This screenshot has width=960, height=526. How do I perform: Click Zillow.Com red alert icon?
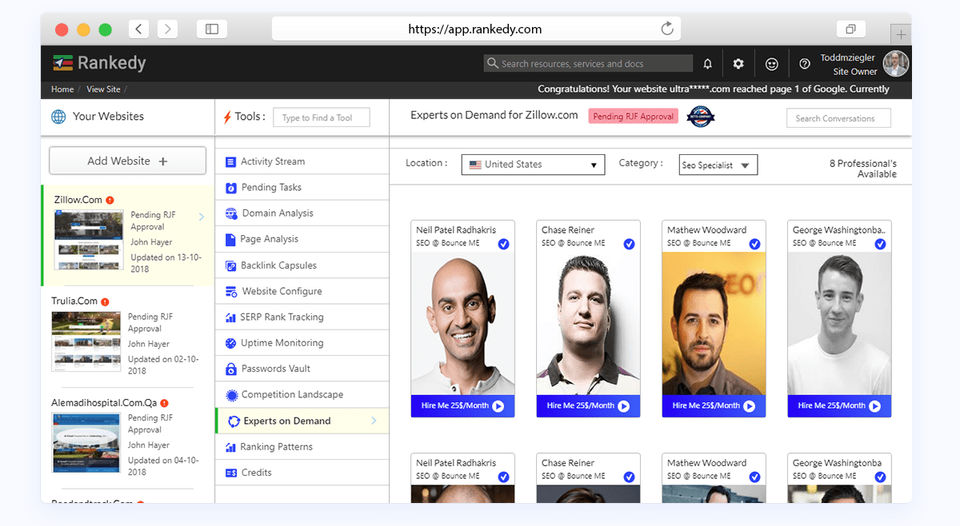pyautogui.click(x=110, y=200)
